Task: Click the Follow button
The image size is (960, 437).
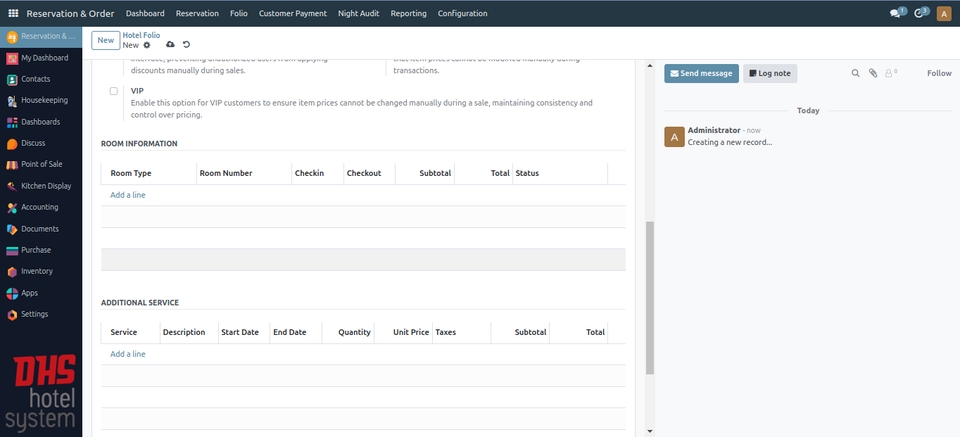Action: point(939,73)
